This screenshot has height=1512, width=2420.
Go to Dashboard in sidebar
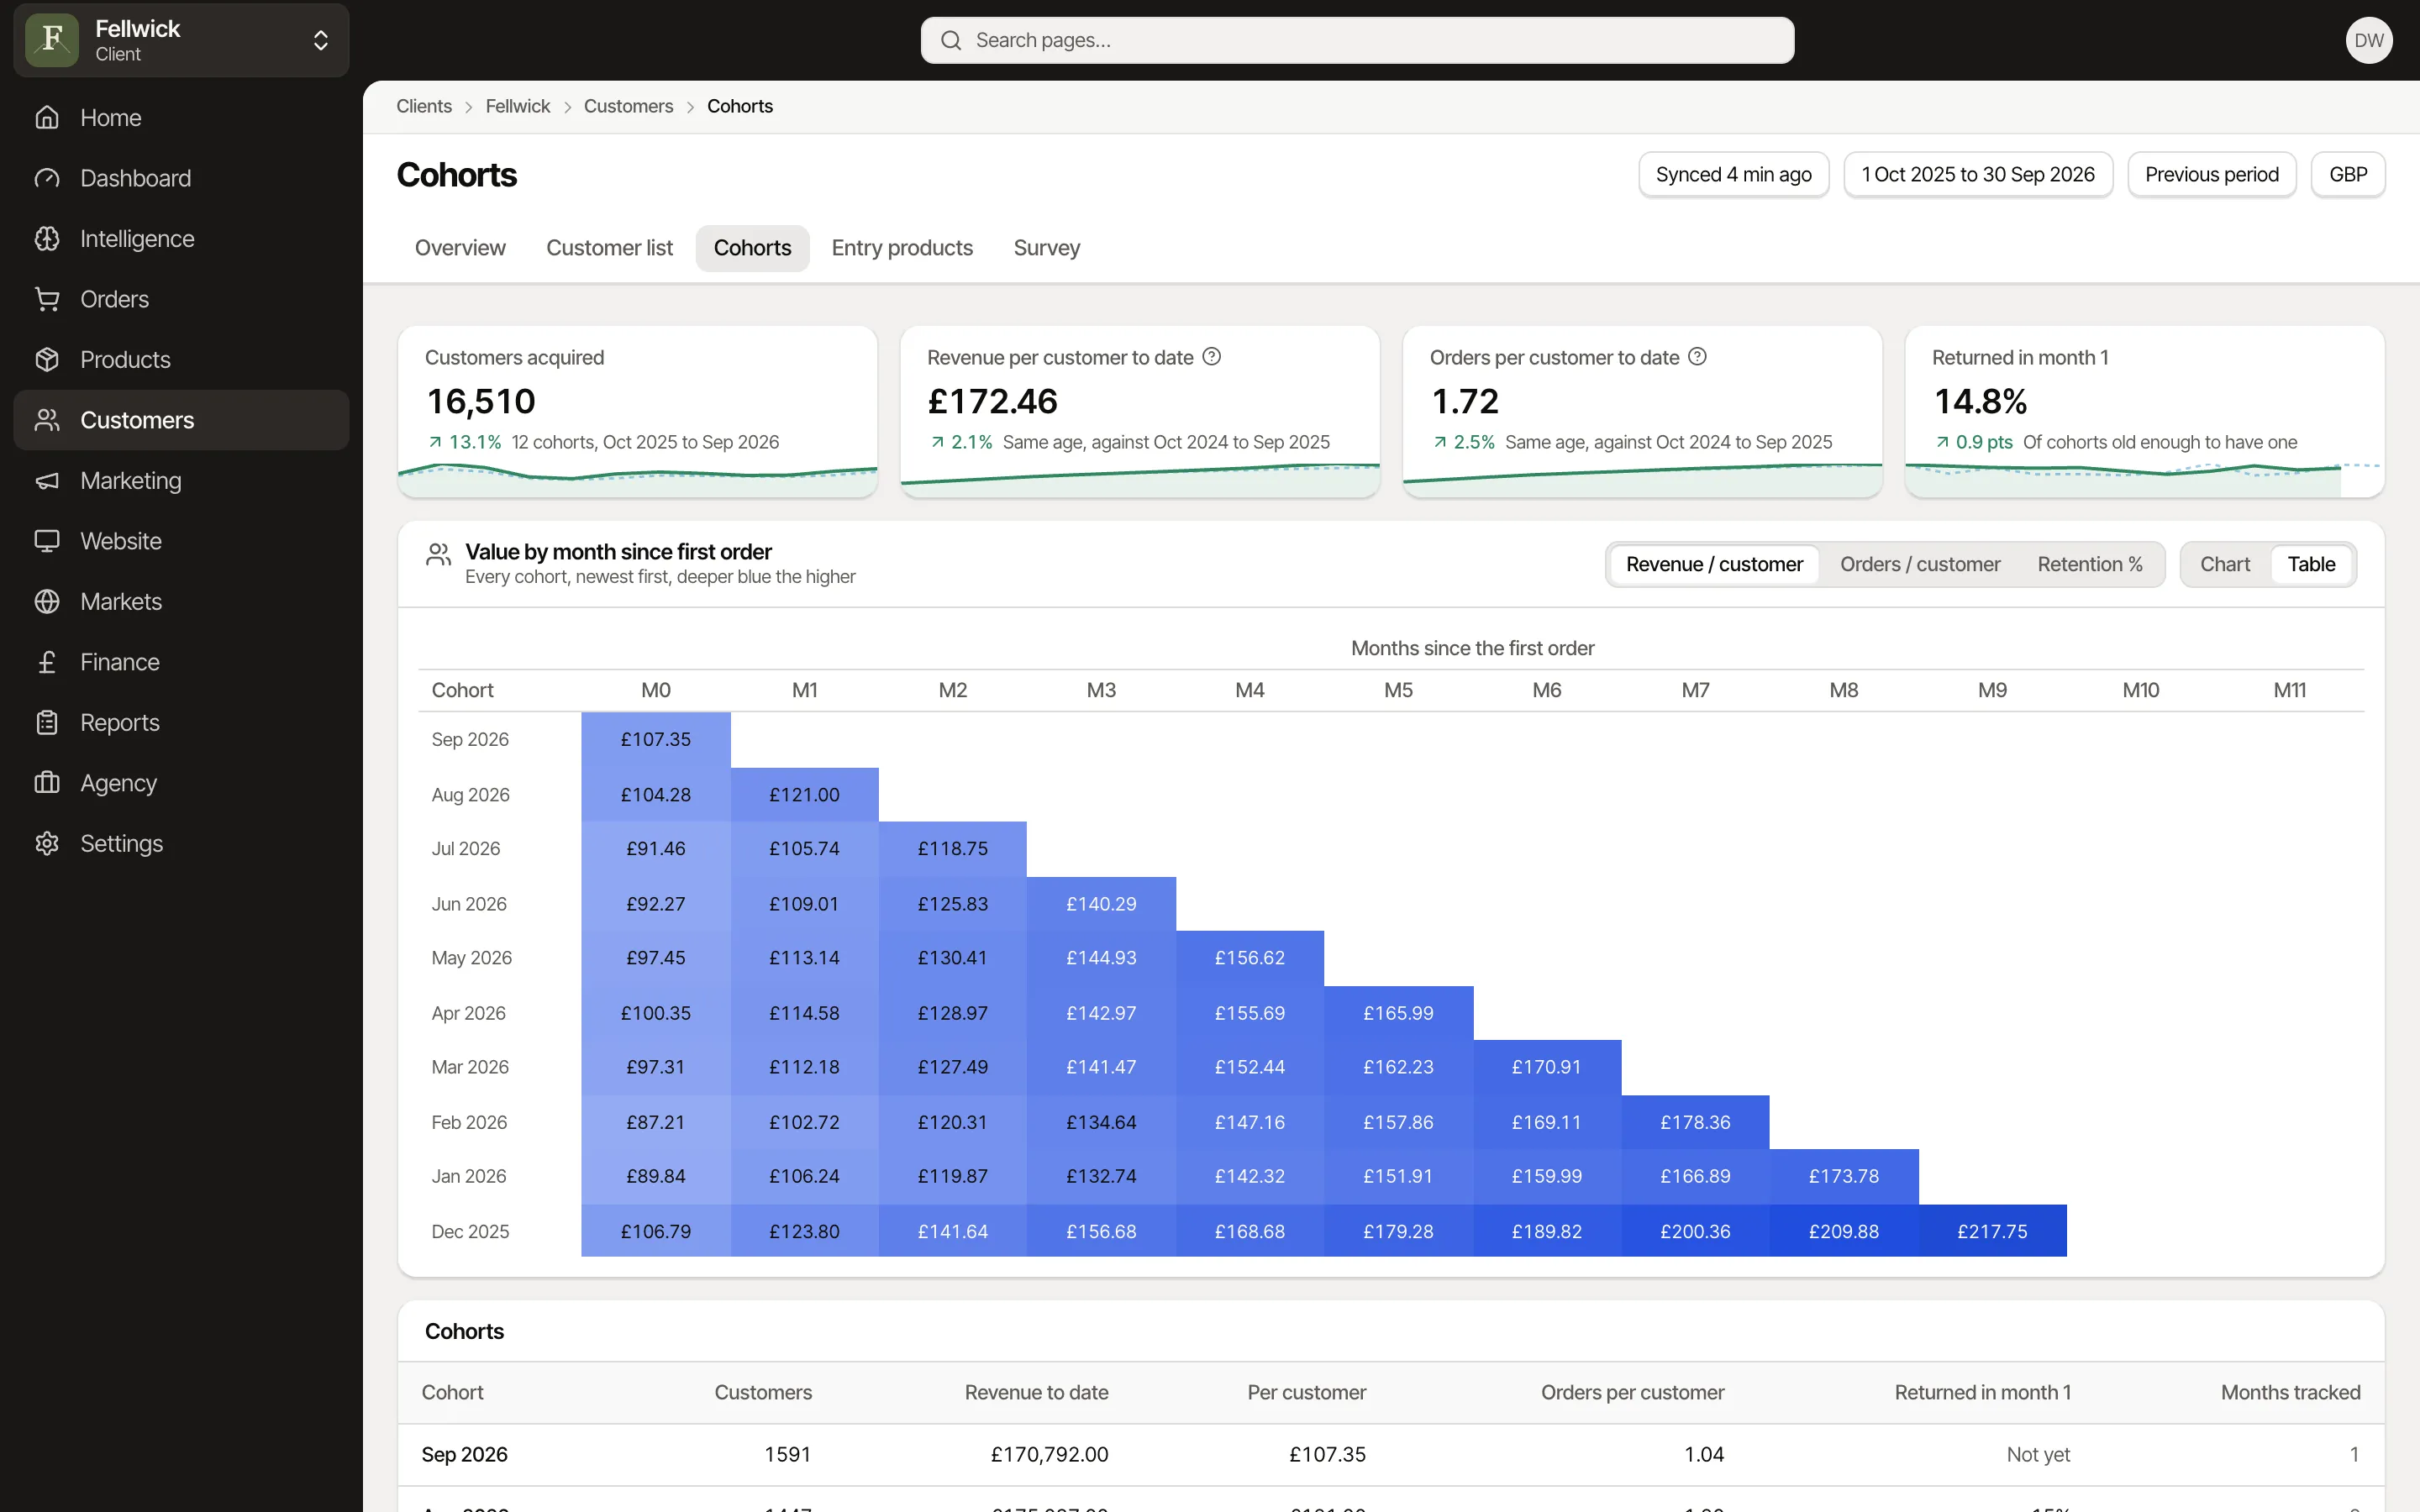181,178
